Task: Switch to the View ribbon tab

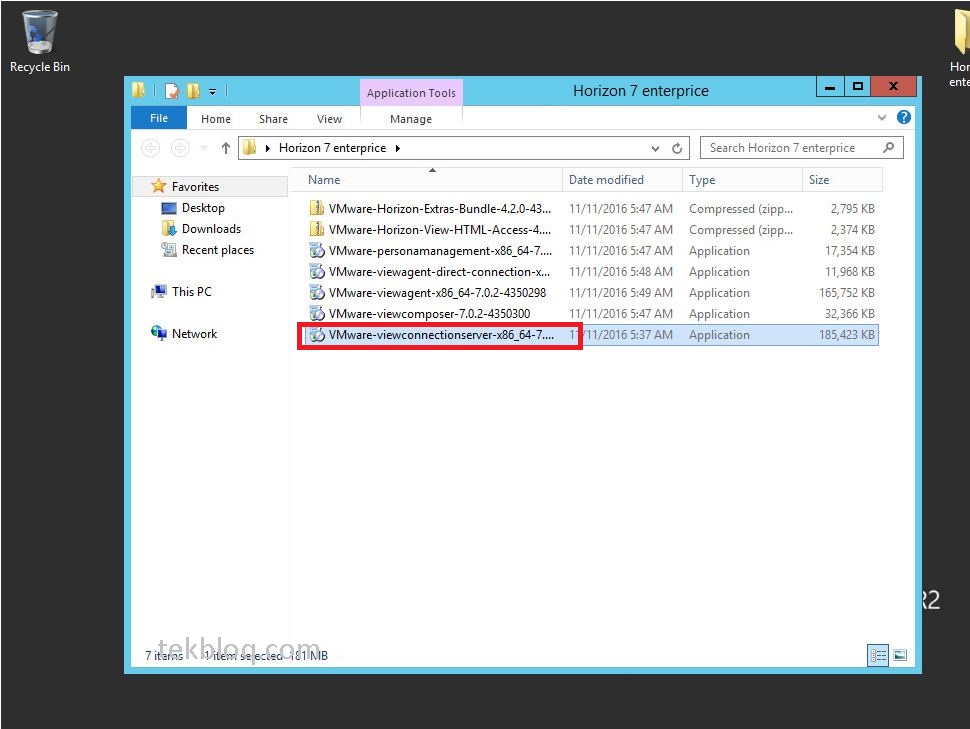Action: [329, 119]
